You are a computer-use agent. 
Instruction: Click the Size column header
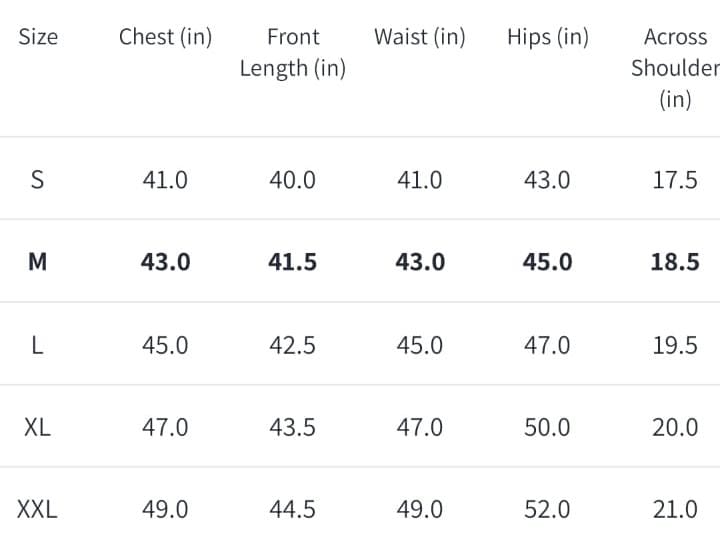pos(38,37)
